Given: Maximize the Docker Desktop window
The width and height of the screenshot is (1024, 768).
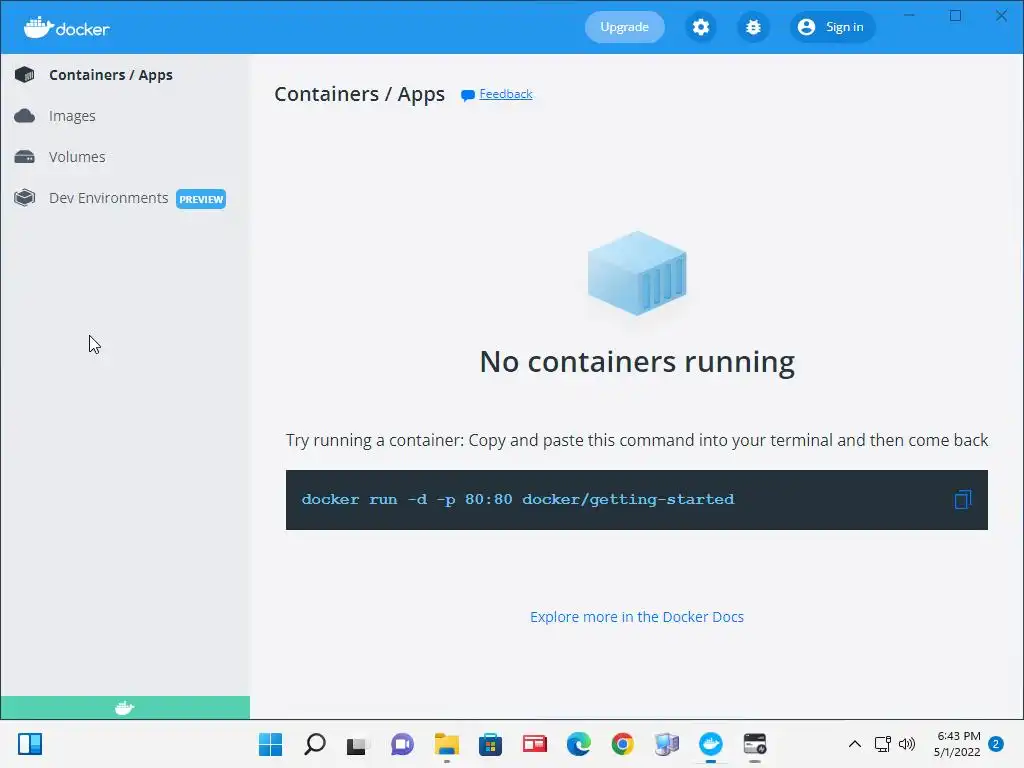Looking at the screenshot, I should pos(955,16).
